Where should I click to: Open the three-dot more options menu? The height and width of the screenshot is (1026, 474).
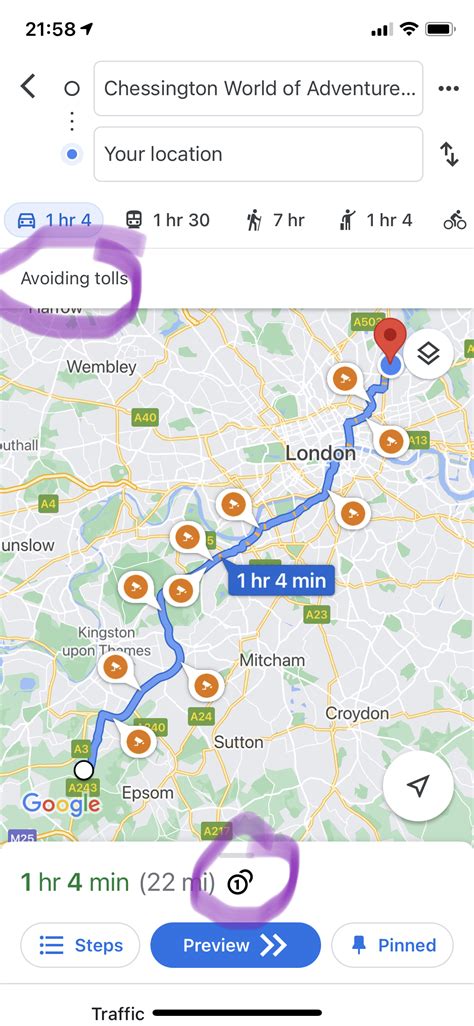(x=448, y=89)
